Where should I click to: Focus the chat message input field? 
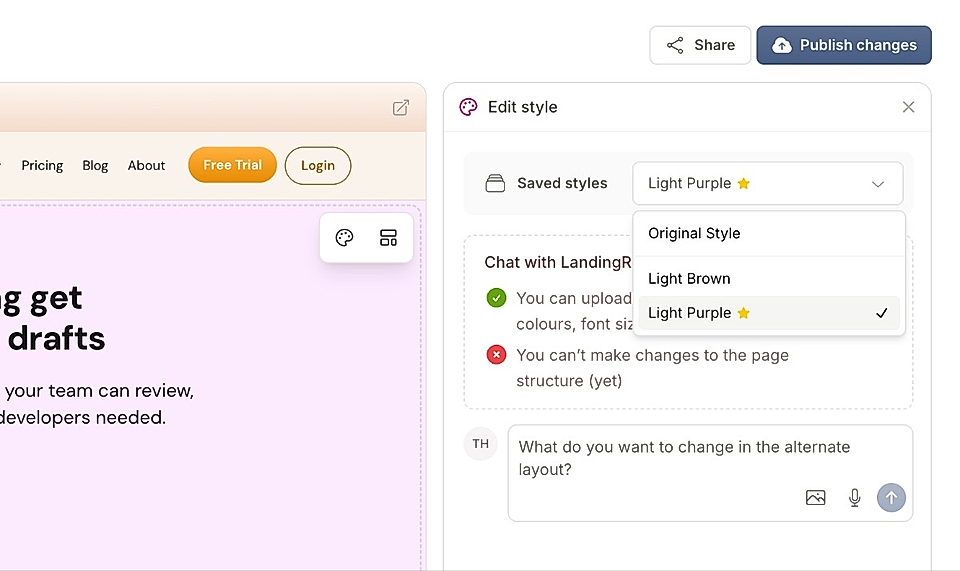coord(710,473)
